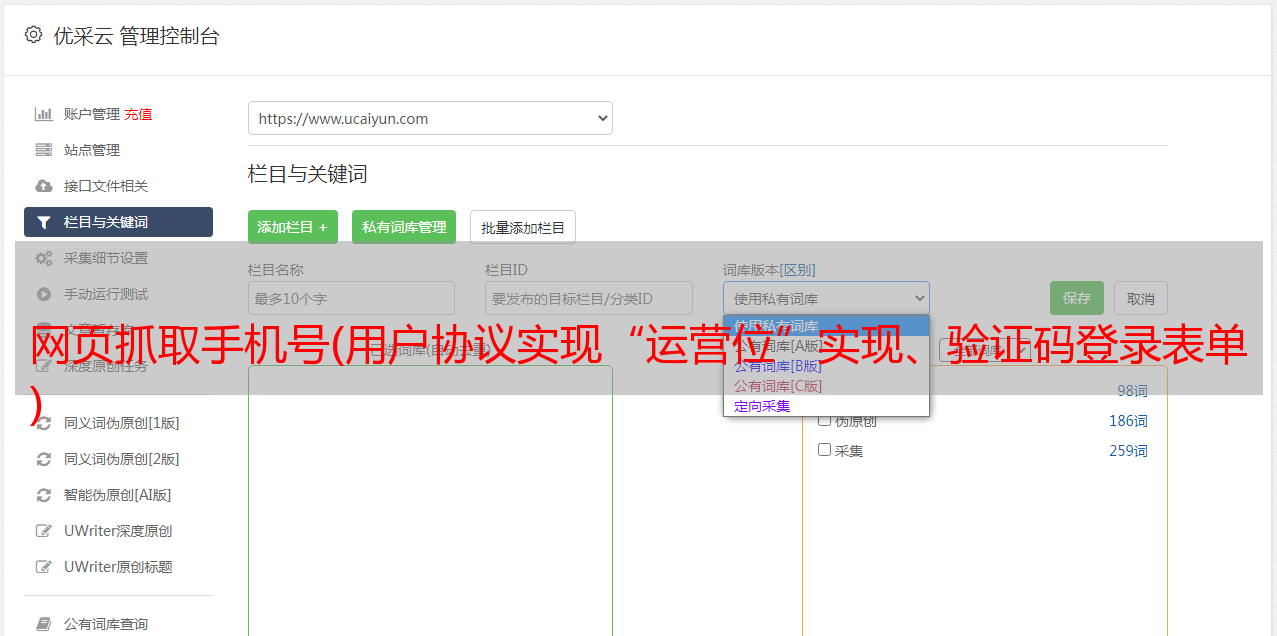Click the play icon for 手动运行测试

[x=44, y=294]
